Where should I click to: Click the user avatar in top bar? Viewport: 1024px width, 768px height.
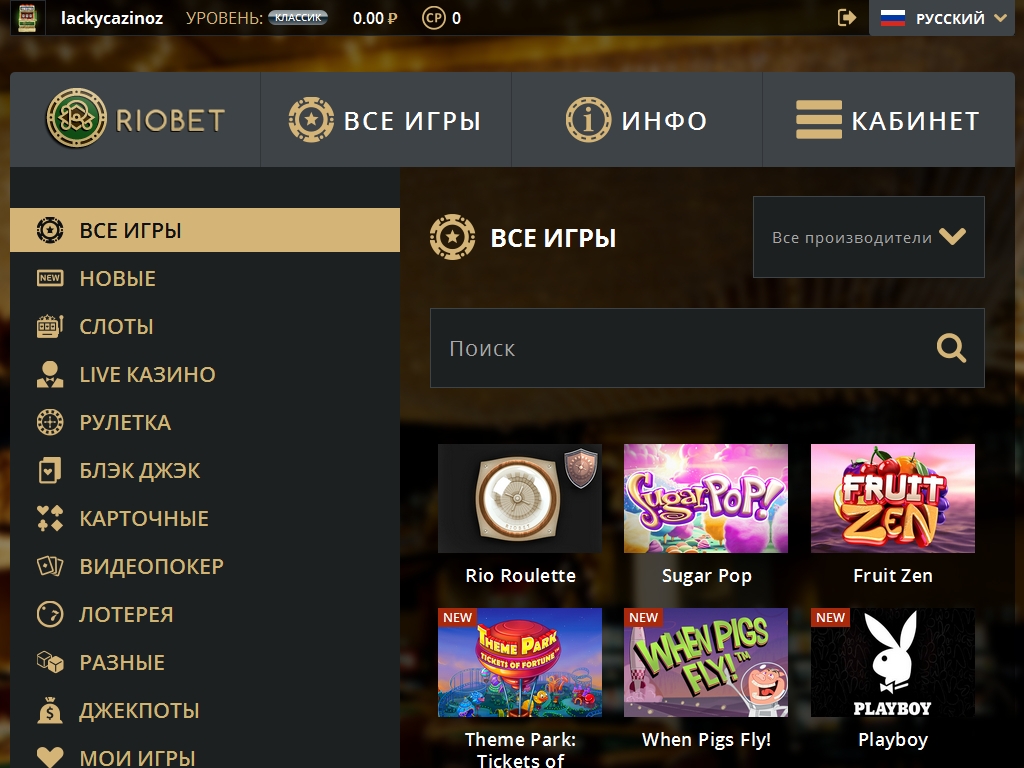coord(27,18)
